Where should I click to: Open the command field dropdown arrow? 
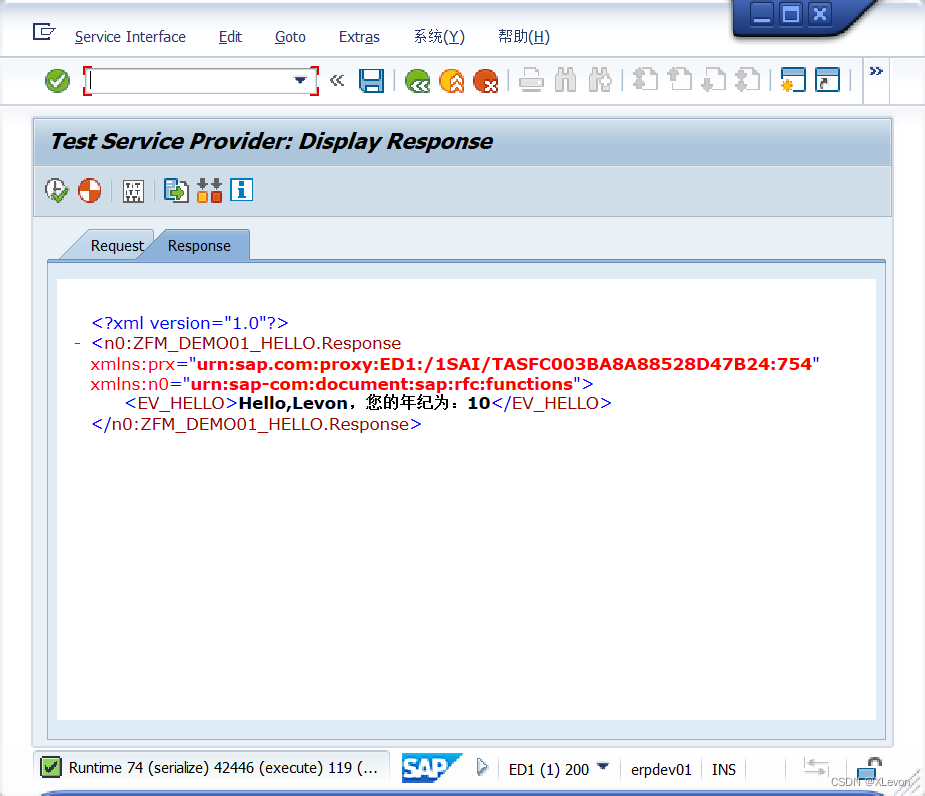click(299, 80)
